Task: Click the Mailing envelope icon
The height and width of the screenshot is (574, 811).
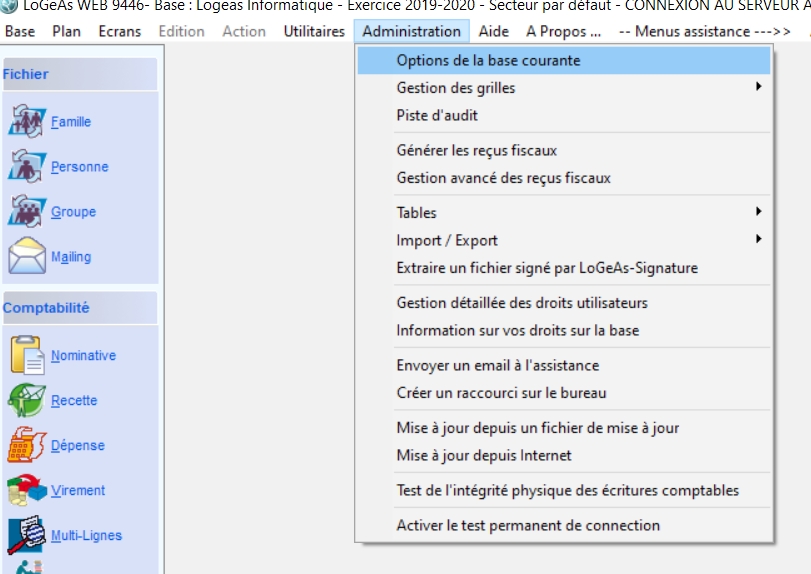Action: click(27, 256)
